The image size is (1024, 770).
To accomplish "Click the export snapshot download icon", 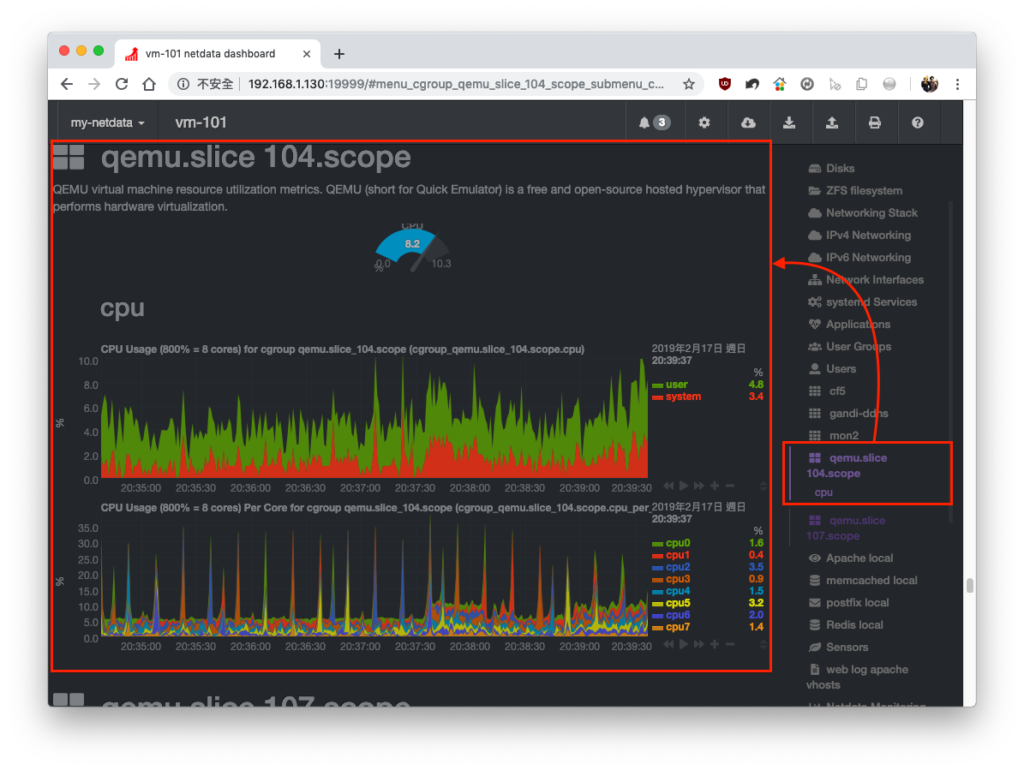I will click(789, 123).
